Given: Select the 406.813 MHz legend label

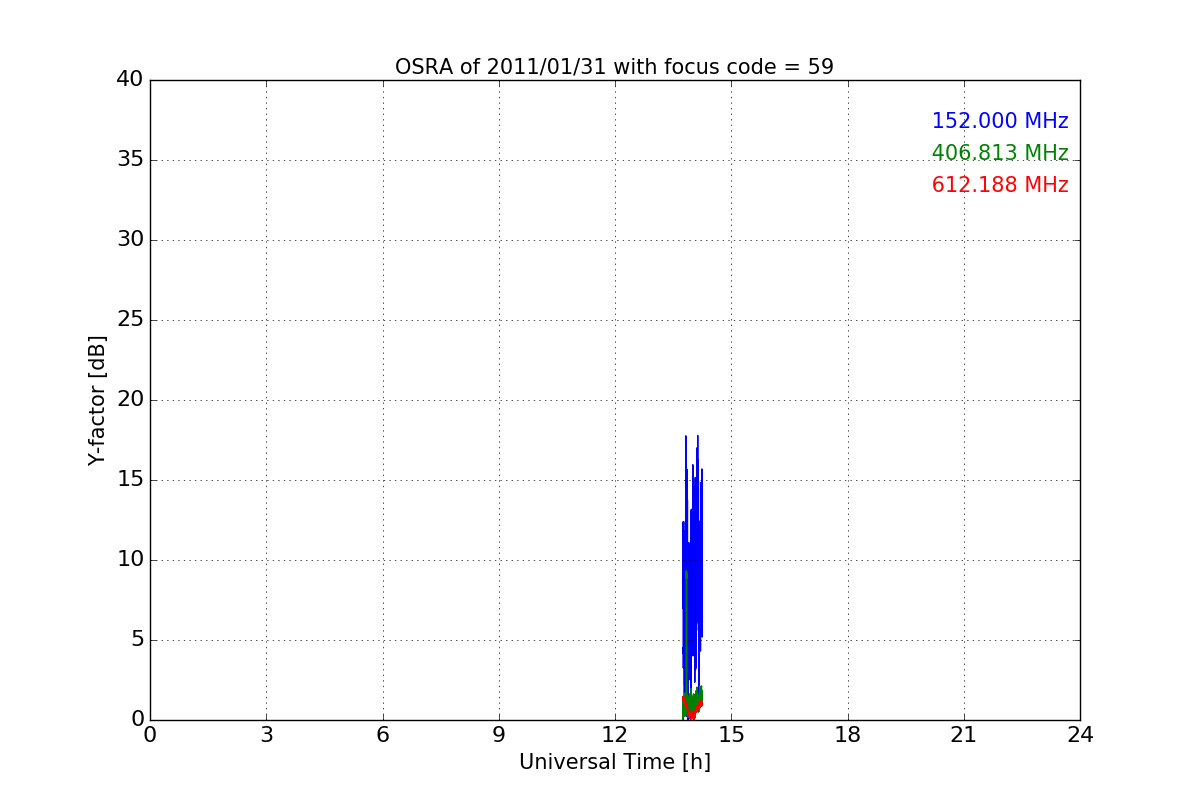Looking at the screenshot, I should [1000, 153].
